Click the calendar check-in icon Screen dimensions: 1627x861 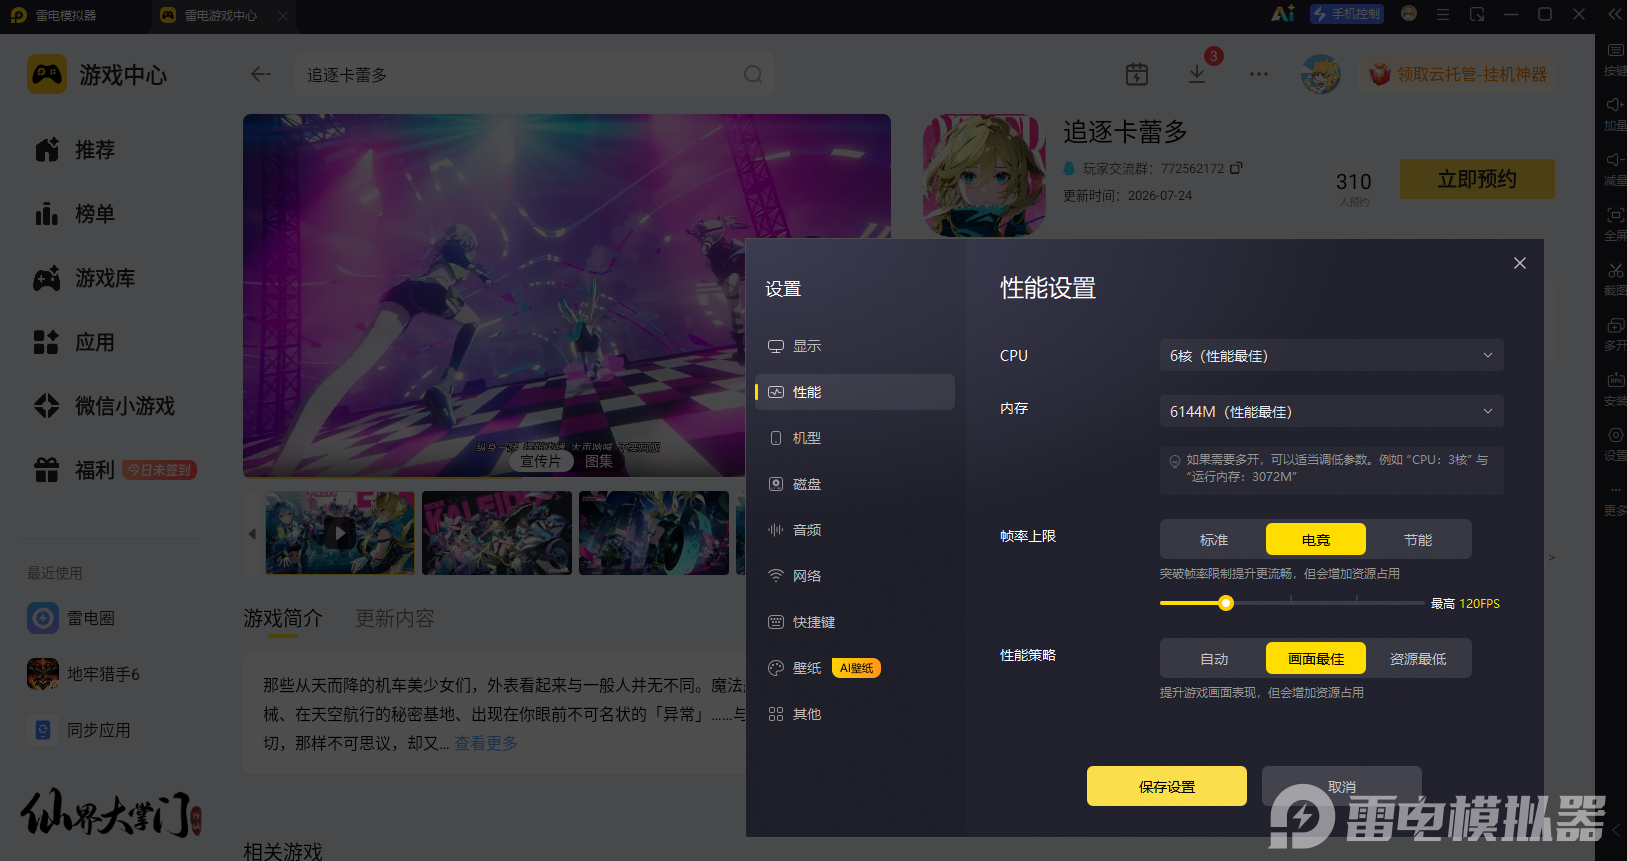1137,74
